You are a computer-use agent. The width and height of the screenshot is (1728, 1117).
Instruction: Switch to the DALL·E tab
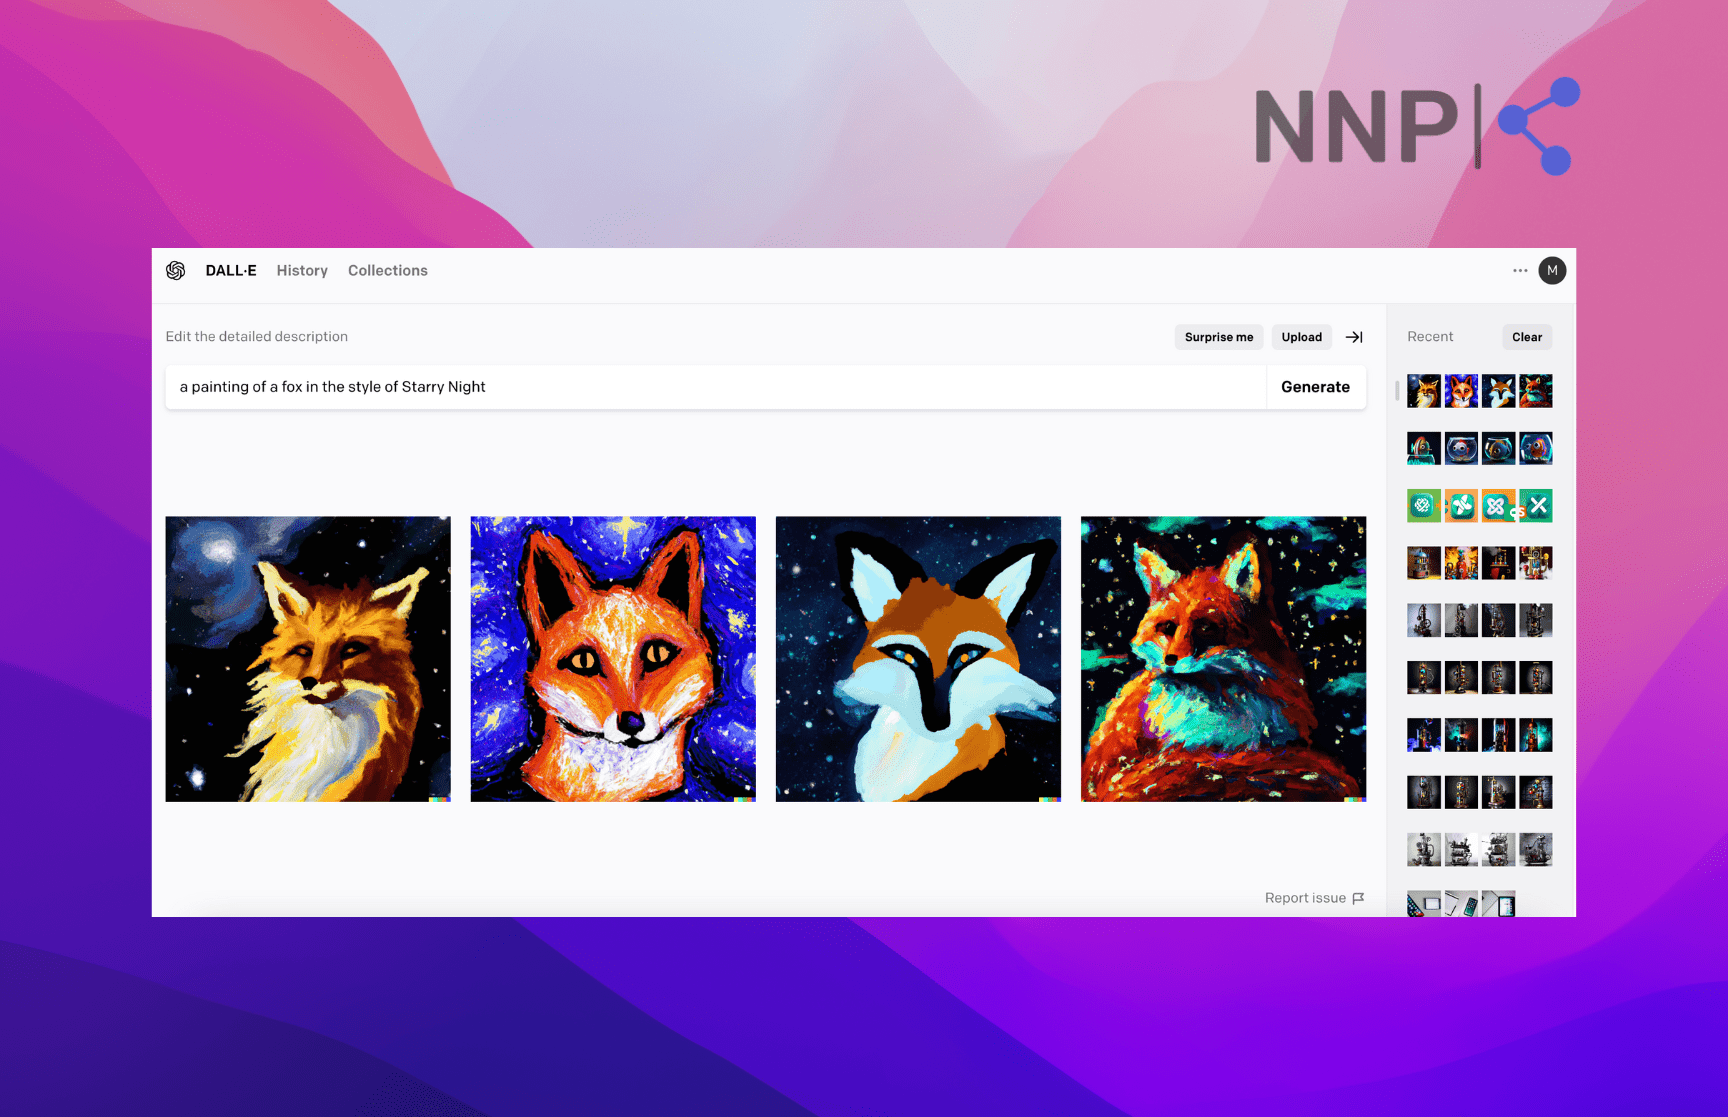coord(231,271)
